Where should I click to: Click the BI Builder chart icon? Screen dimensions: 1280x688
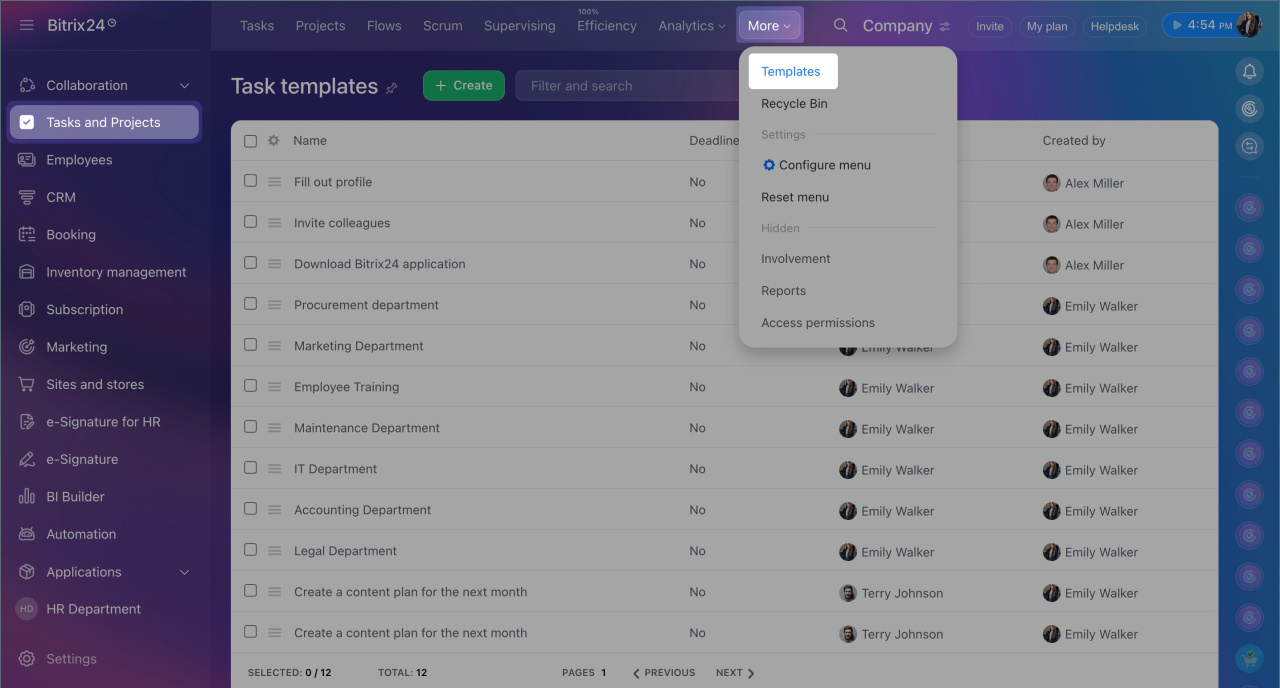point(27,497)
